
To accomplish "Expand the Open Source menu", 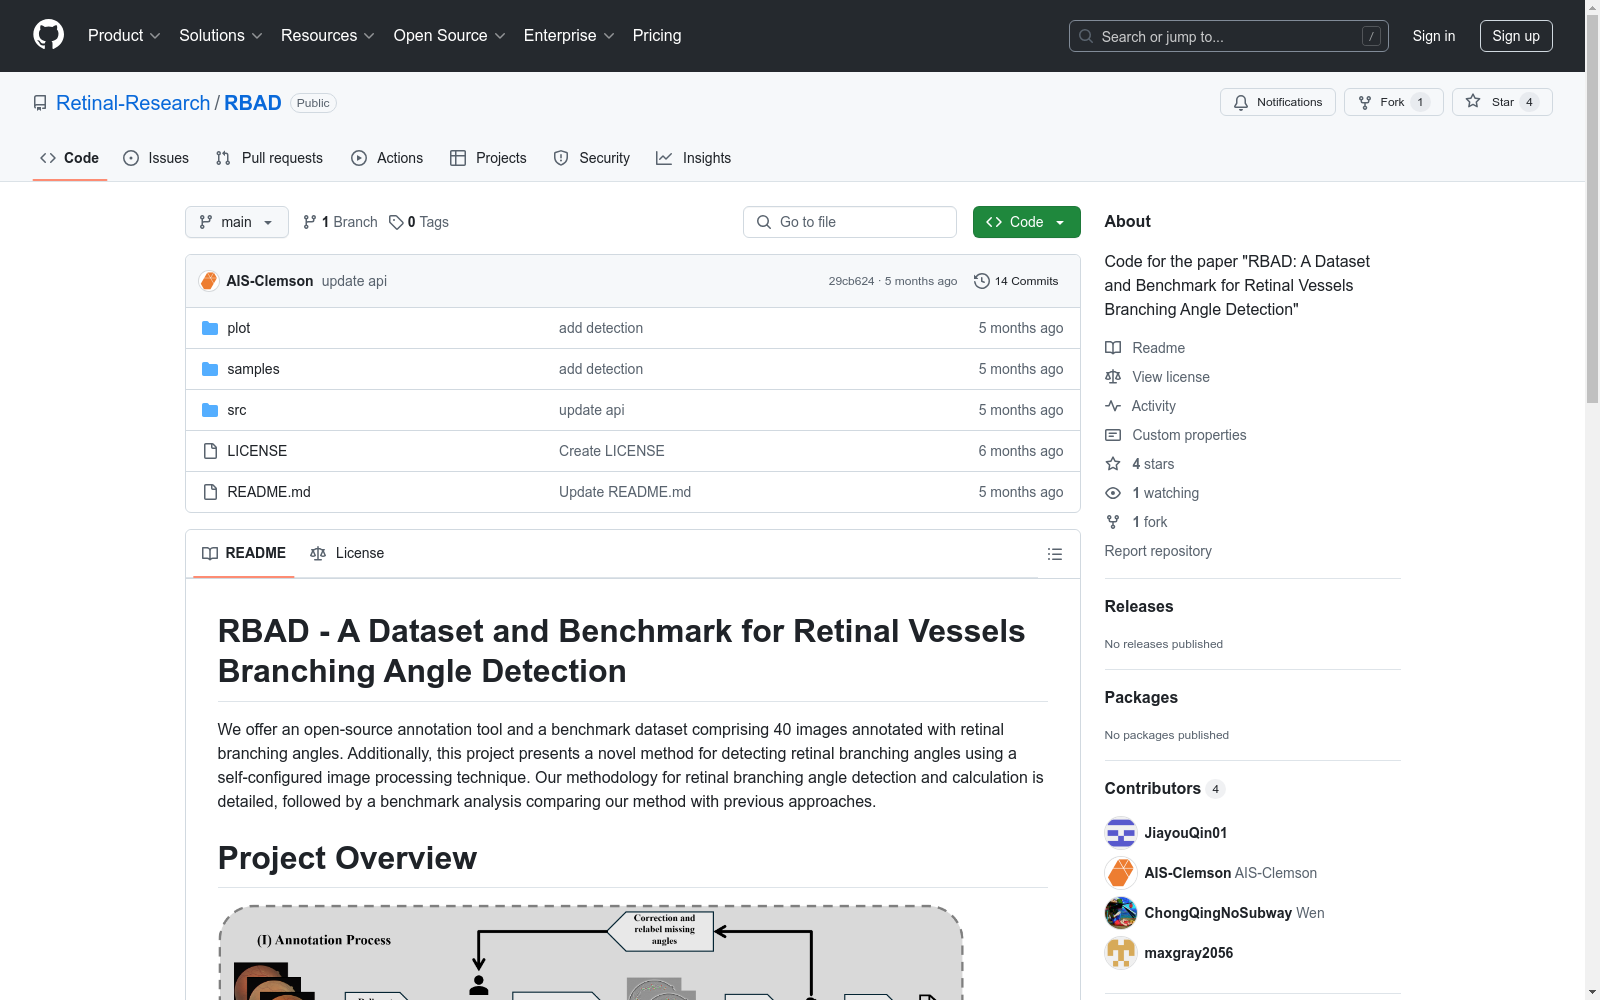I will tap(450, 36).
